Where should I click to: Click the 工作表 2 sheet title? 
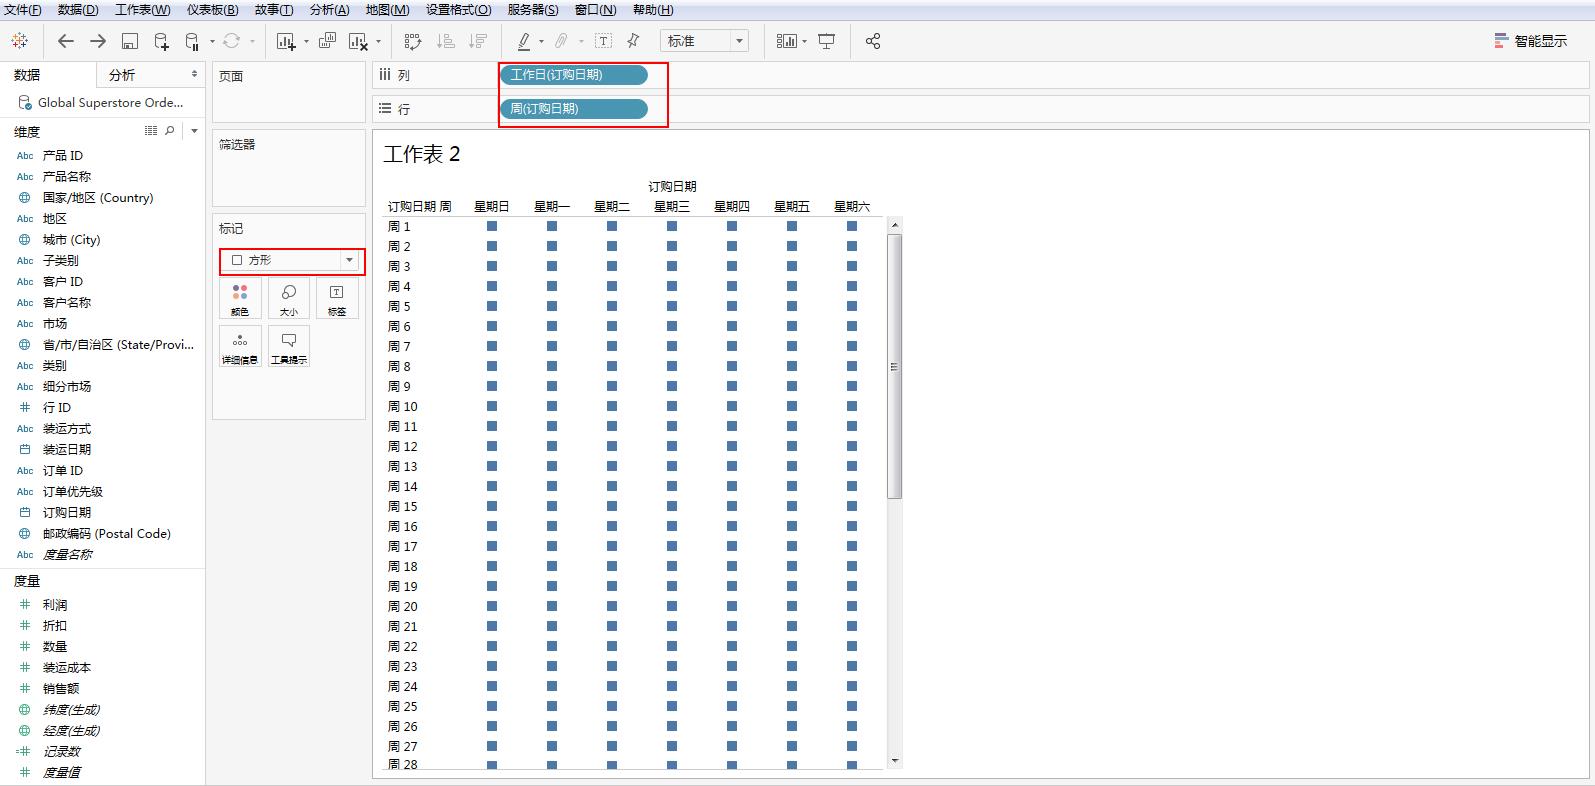422,154
